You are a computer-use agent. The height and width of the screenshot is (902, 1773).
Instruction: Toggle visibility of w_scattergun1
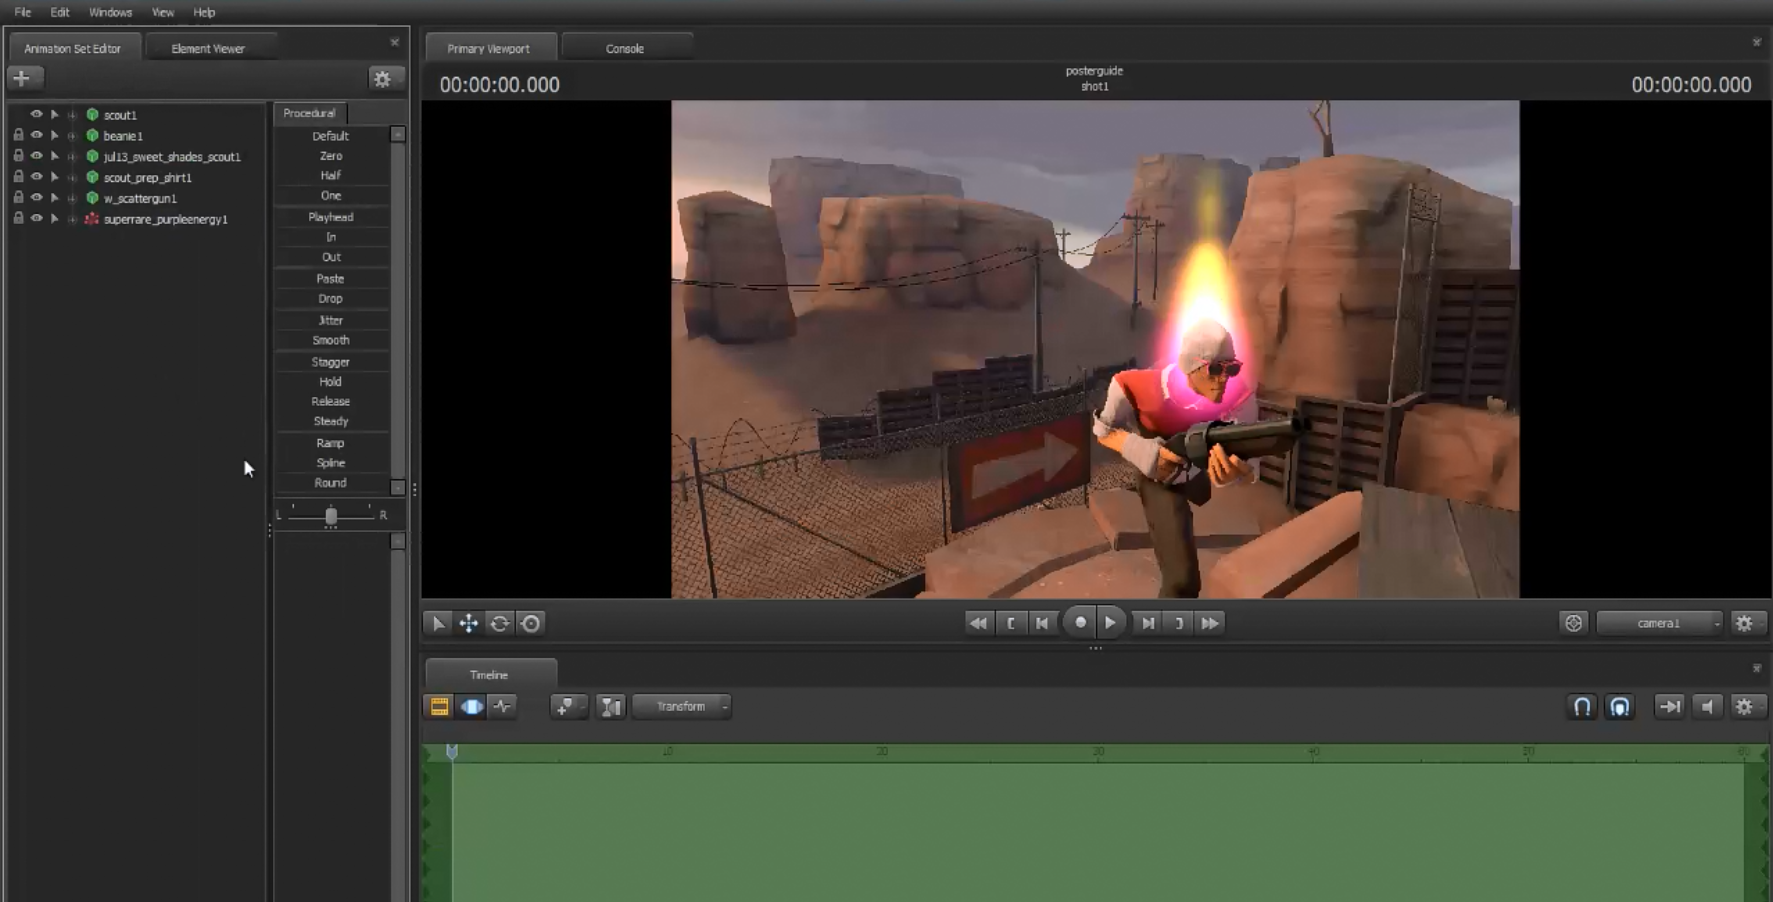[36, 198]
